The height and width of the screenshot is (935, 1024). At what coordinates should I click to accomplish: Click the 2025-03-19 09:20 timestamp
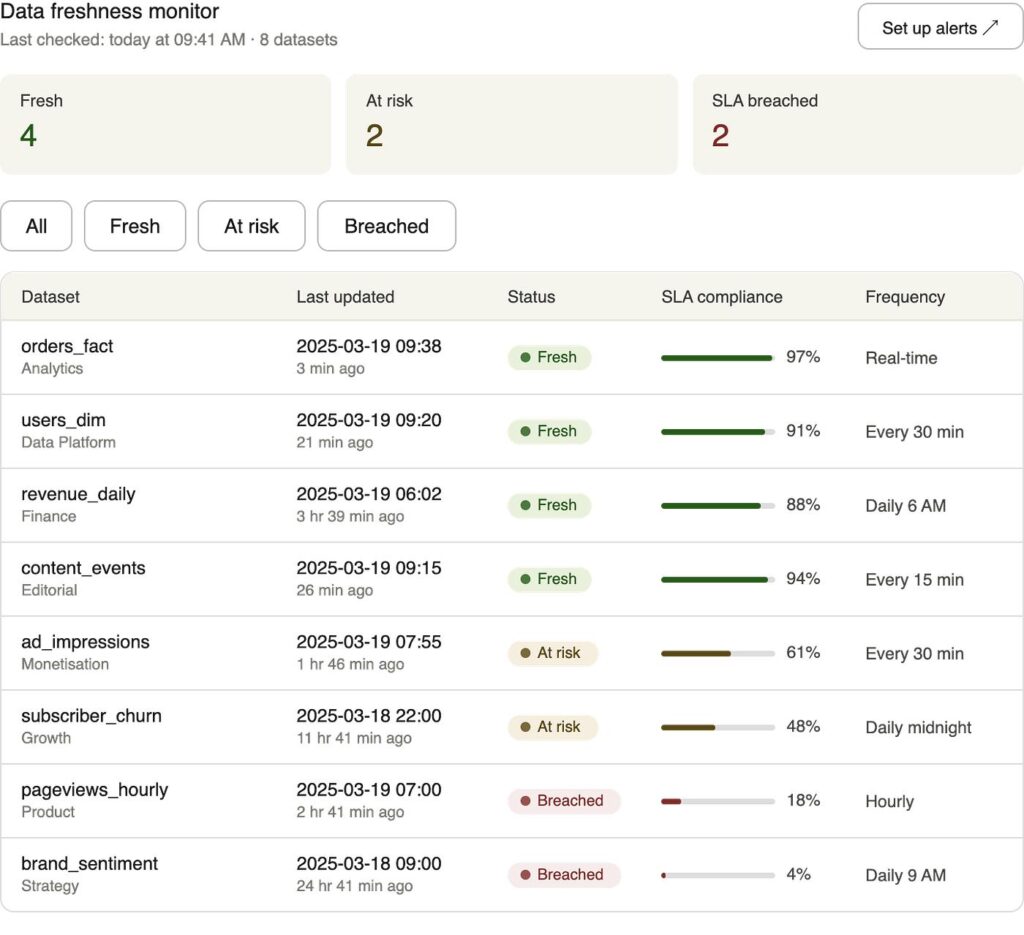click(369, 420)
